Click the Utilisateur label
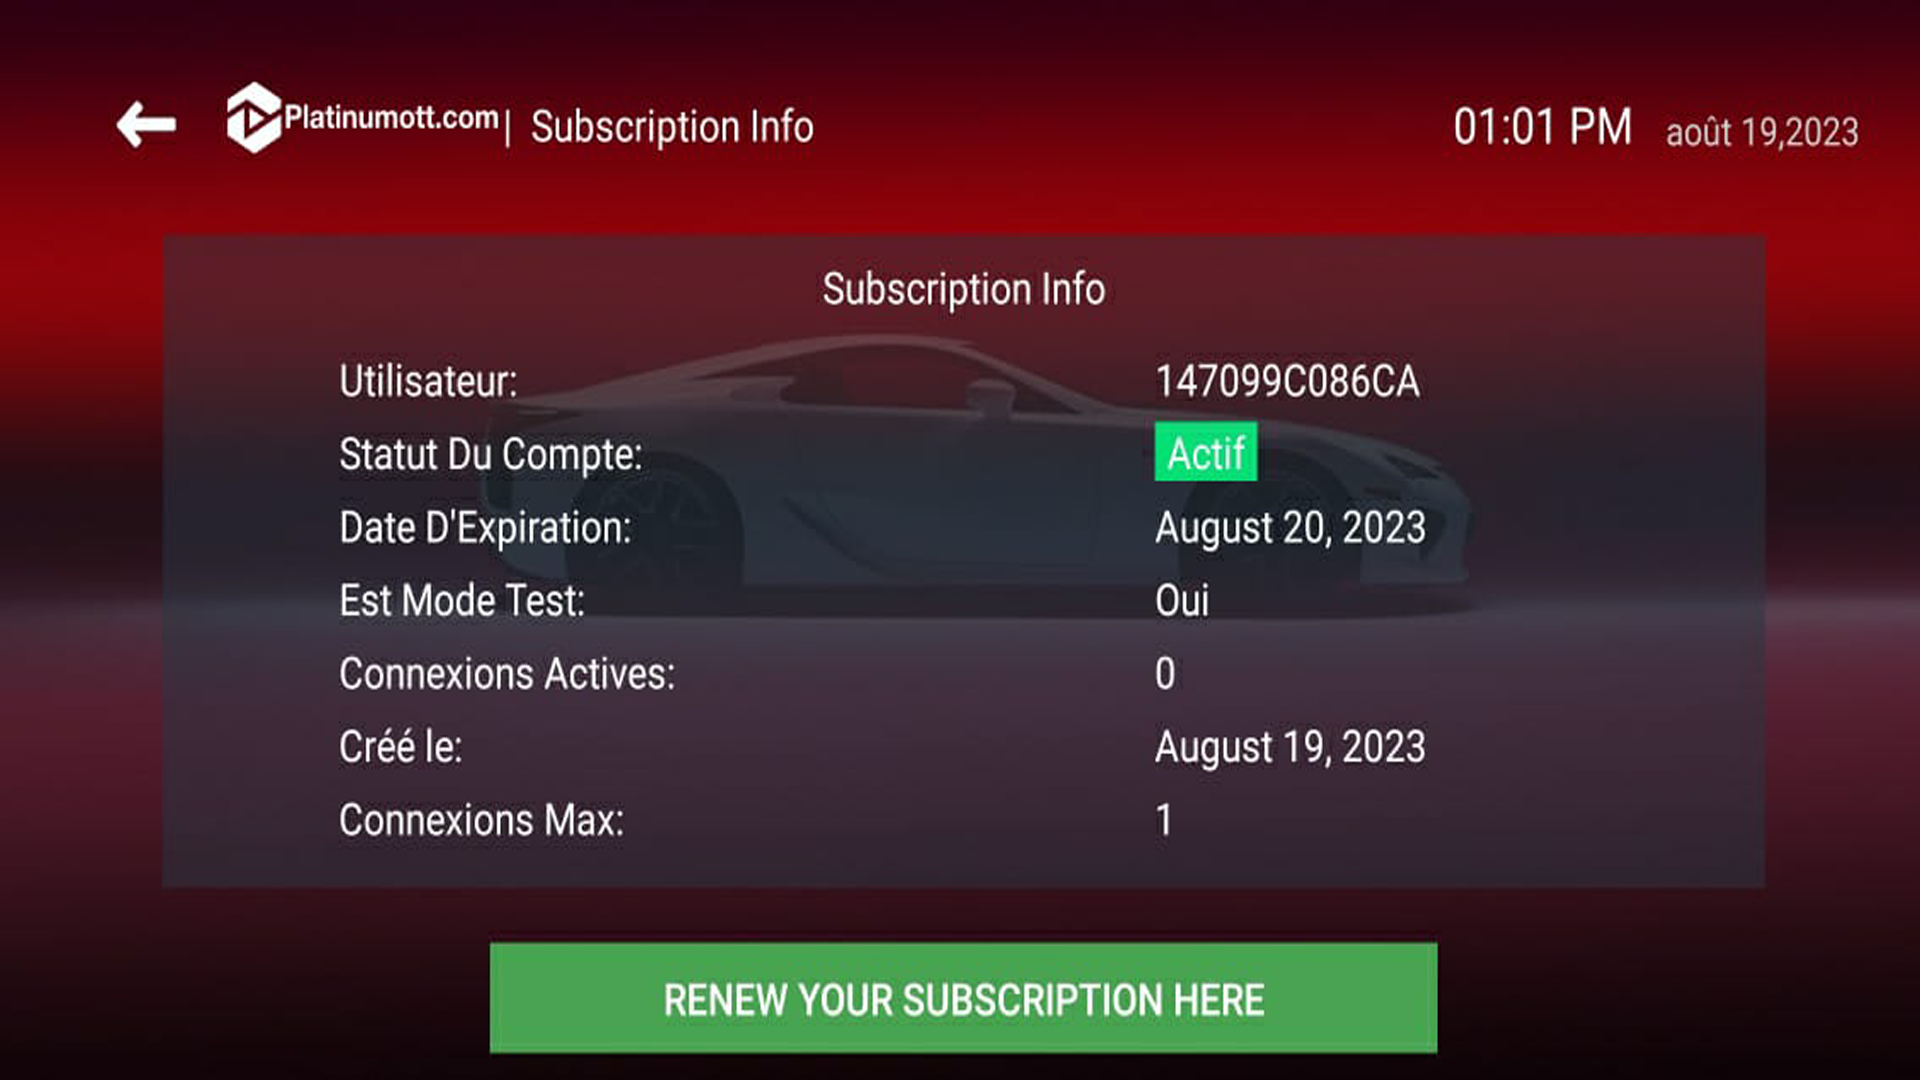The width and height of the screenshot is (1920, 1080). point(428,381)
